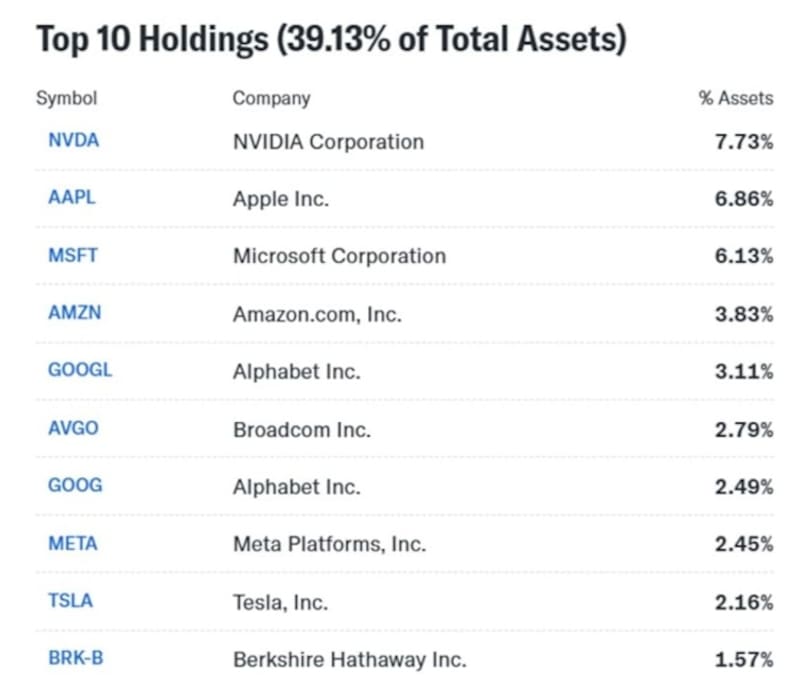800x692 pixels.
Task: Select the AMZN ticker link
Action: tap(74, 313)
